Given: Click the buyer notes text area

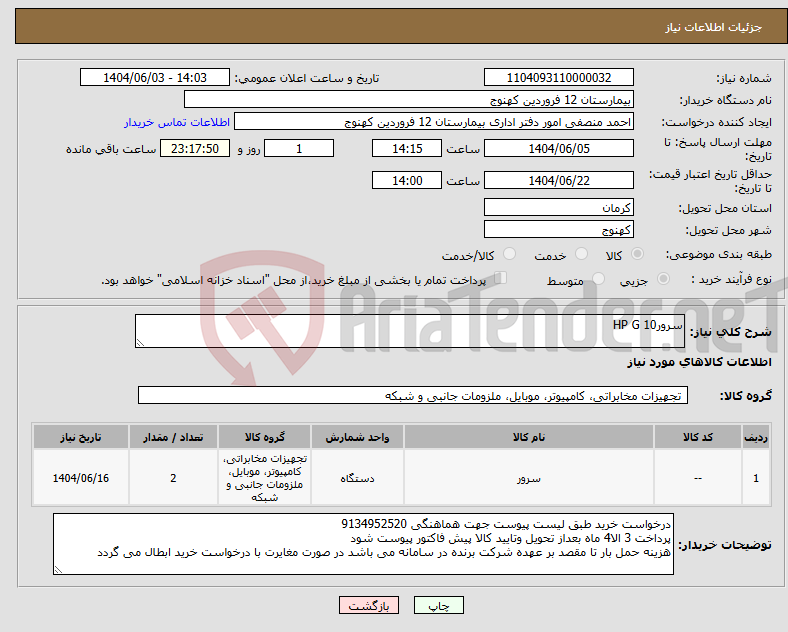Looking at the screenshot, I should coord(363,544).
